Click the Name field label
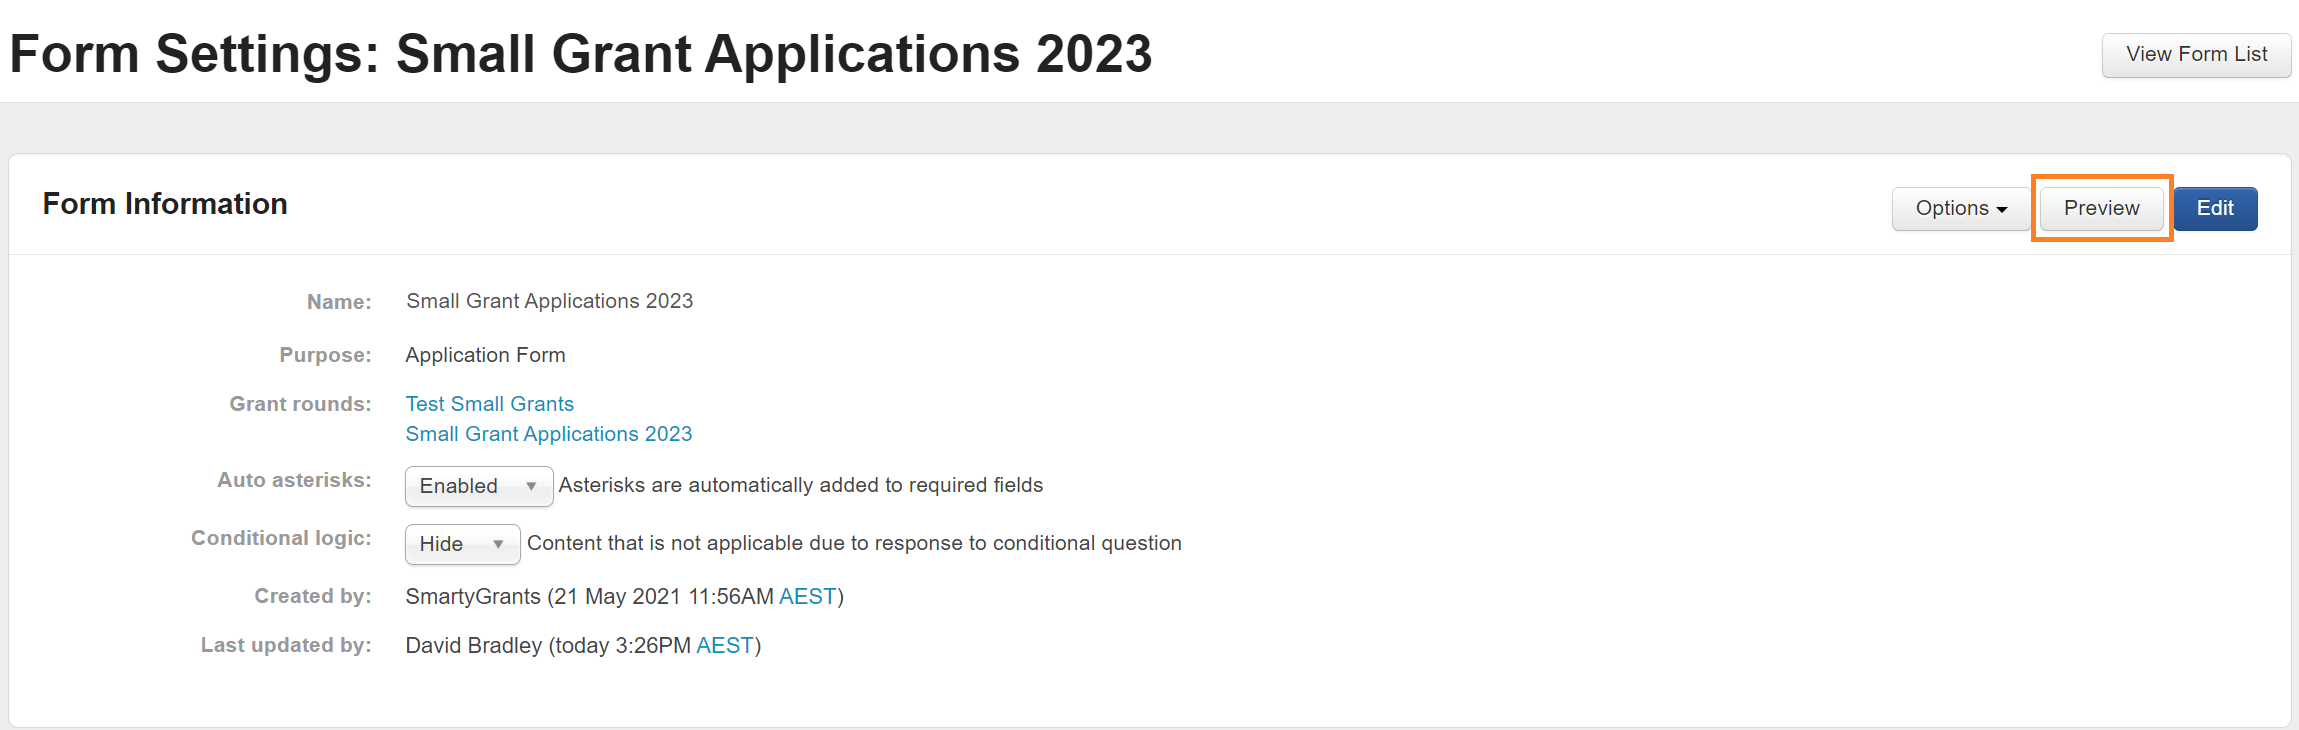This screenshot has width=2299, height=730. click(339, 302)
